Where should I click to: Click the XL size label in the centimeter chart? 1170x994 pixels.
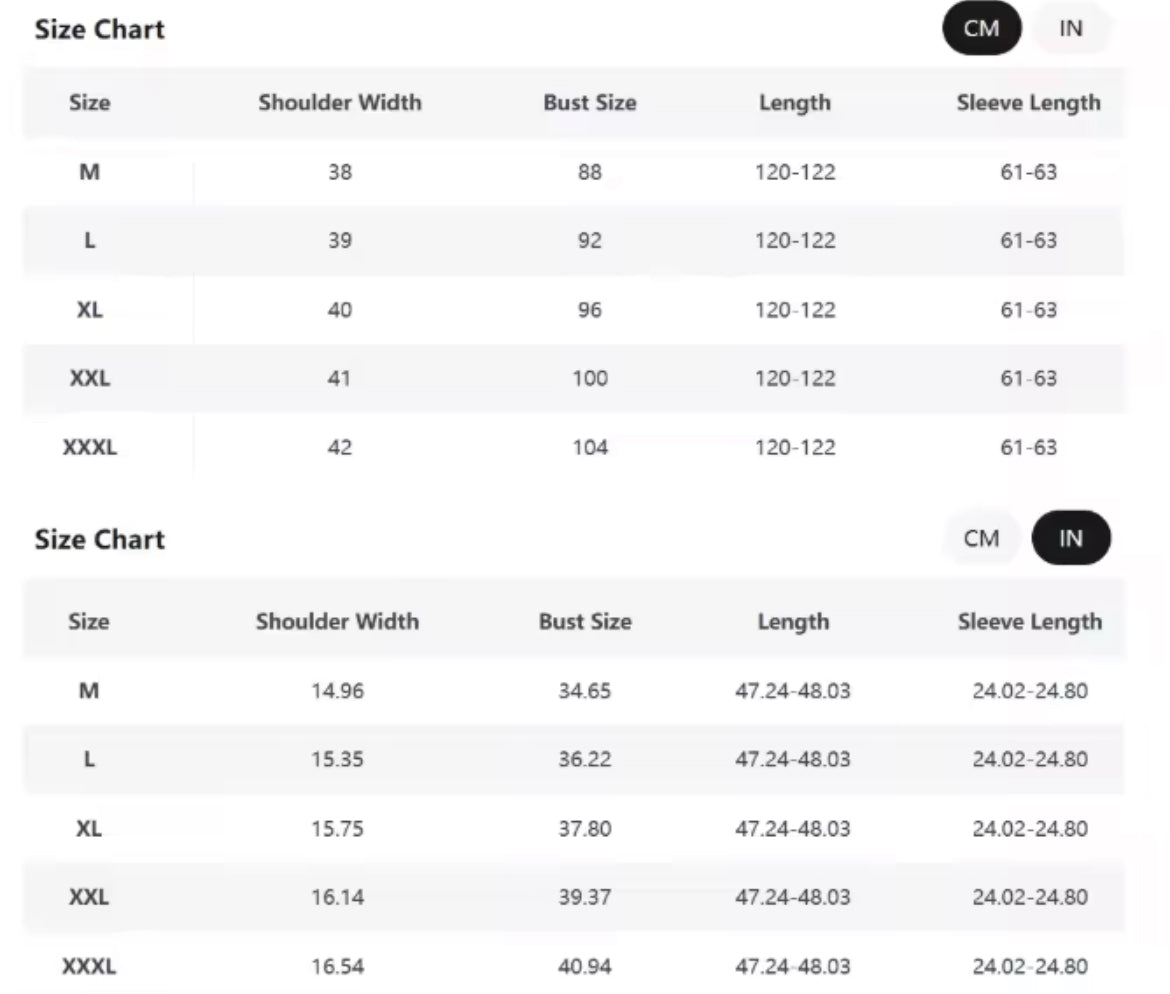coord(89,310)
